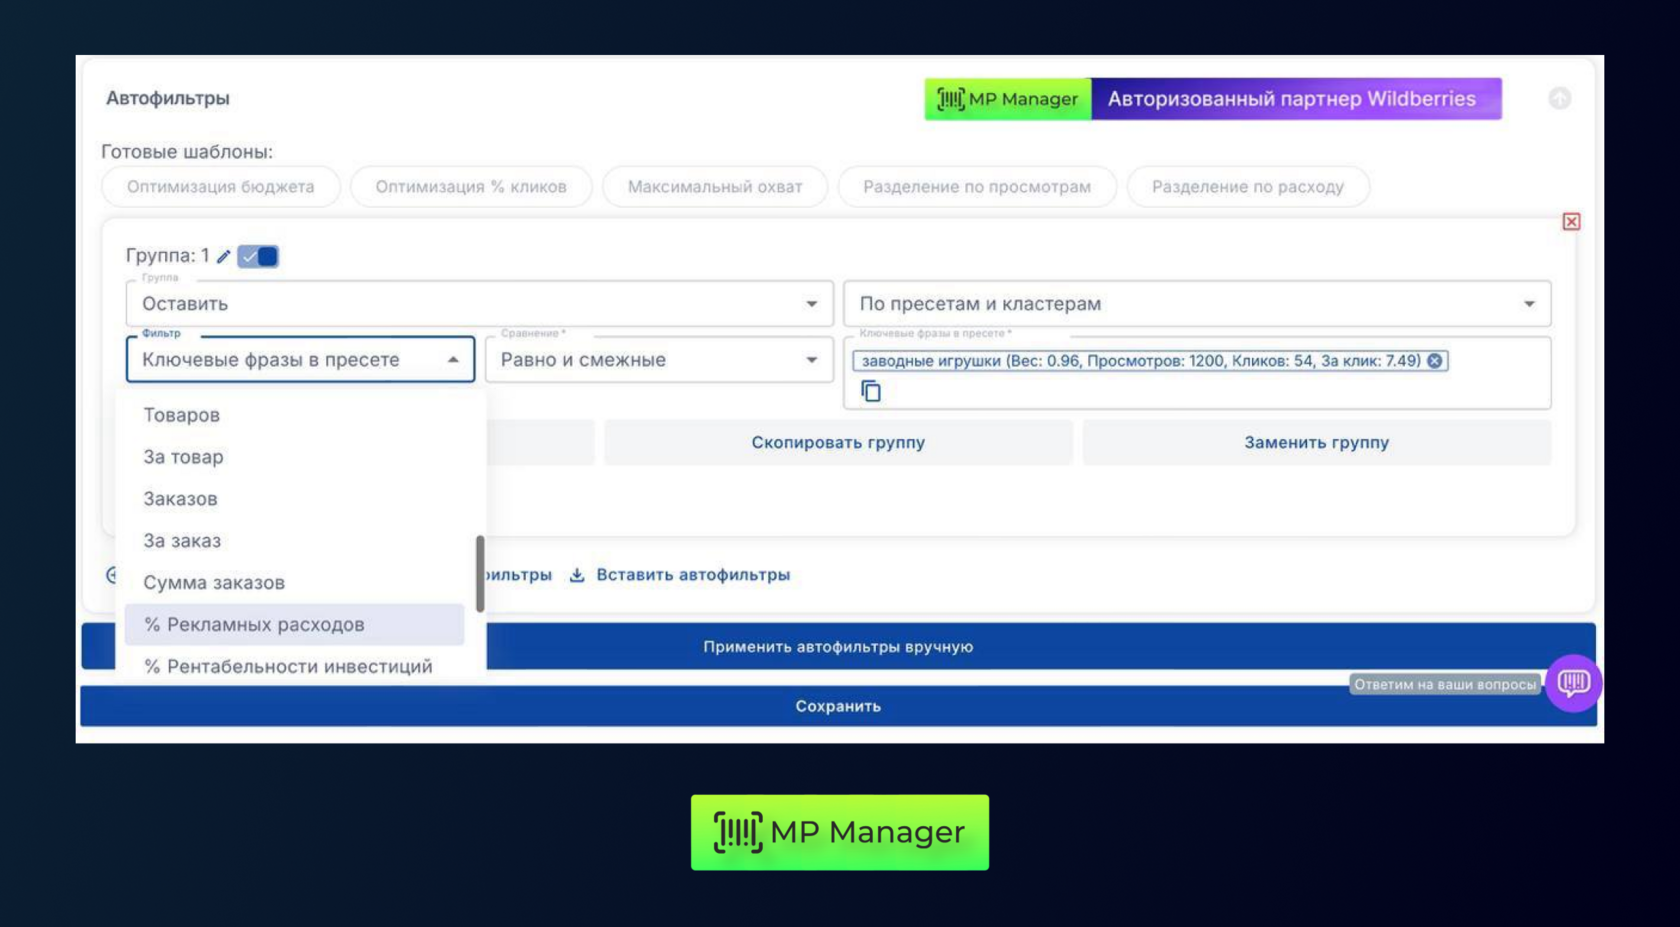This screenshot has height=927, width=1680.
Task: Expand the 'Оставить' group action dropdown
Action: click(811, 304)
